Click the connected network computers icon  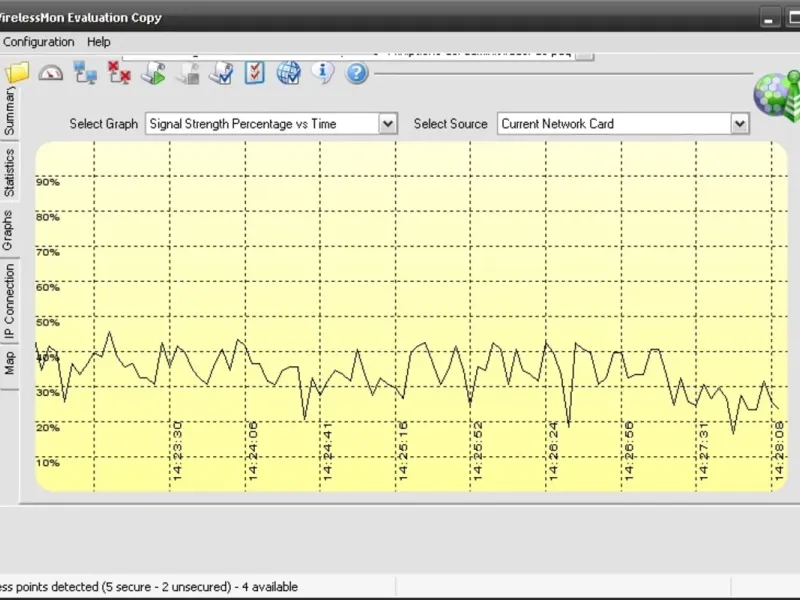pyautogui.click(x=84, y=73)
